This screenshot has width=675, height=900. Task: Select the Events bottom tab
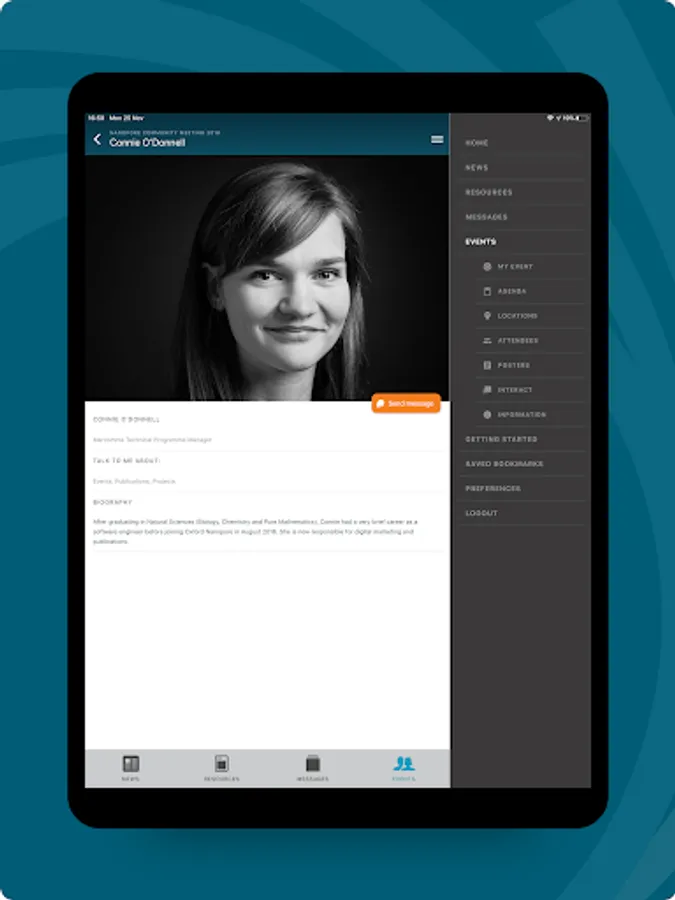[x=404, y=768]
